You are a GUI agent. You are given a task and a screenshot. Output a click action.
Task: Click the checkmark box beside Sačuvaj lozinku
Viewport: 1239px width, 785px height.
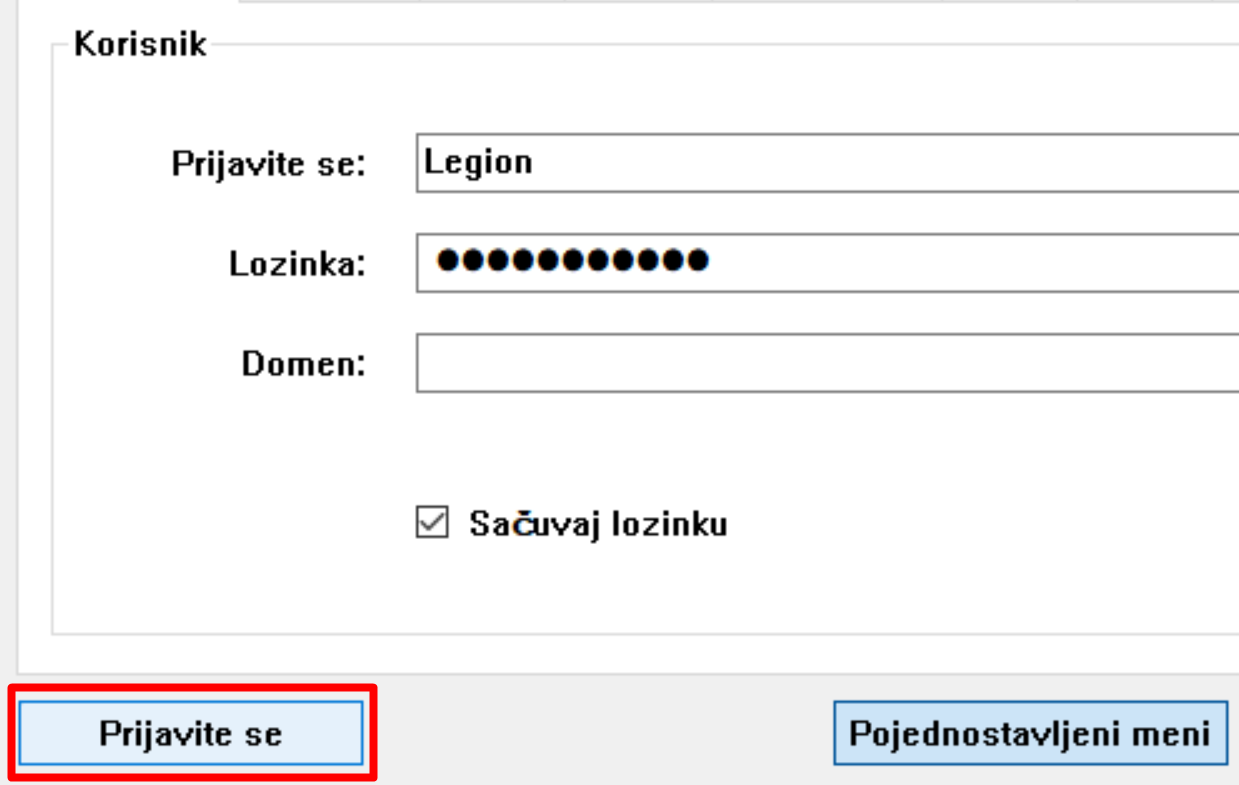pos(432,523)
